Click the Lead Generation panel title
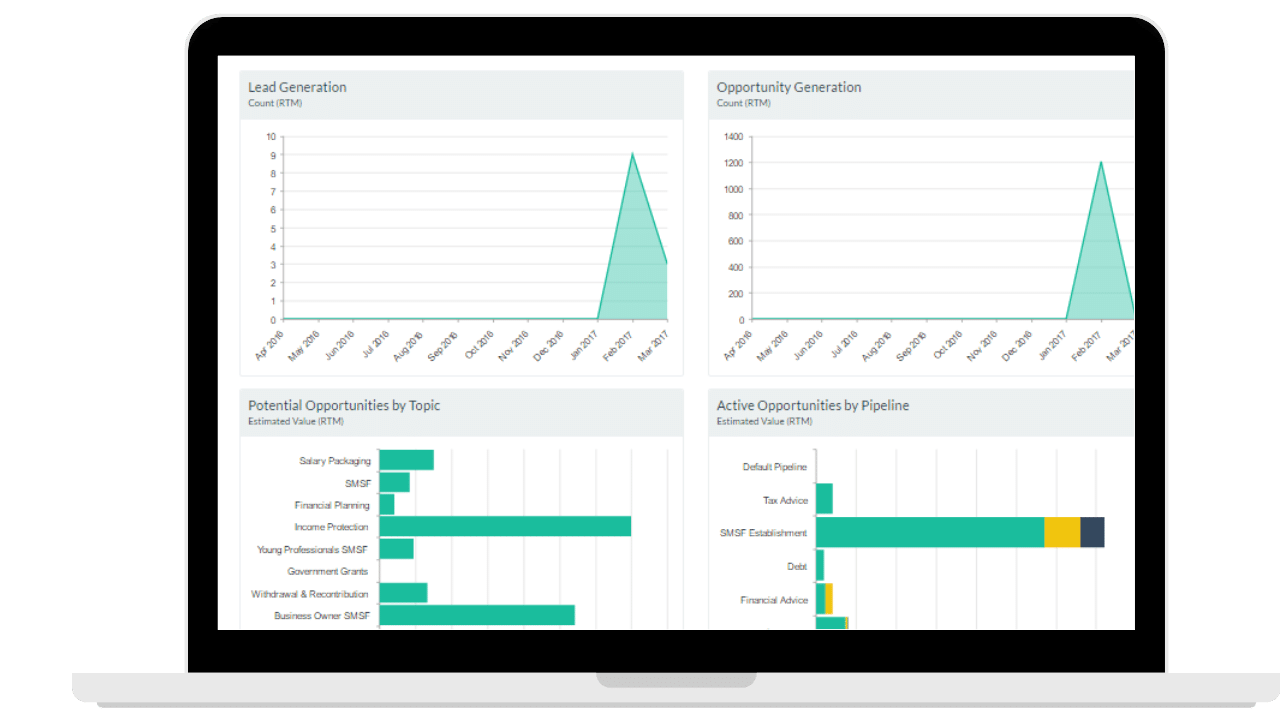This screenshot has width=1280, height=720. click(297, 87)
